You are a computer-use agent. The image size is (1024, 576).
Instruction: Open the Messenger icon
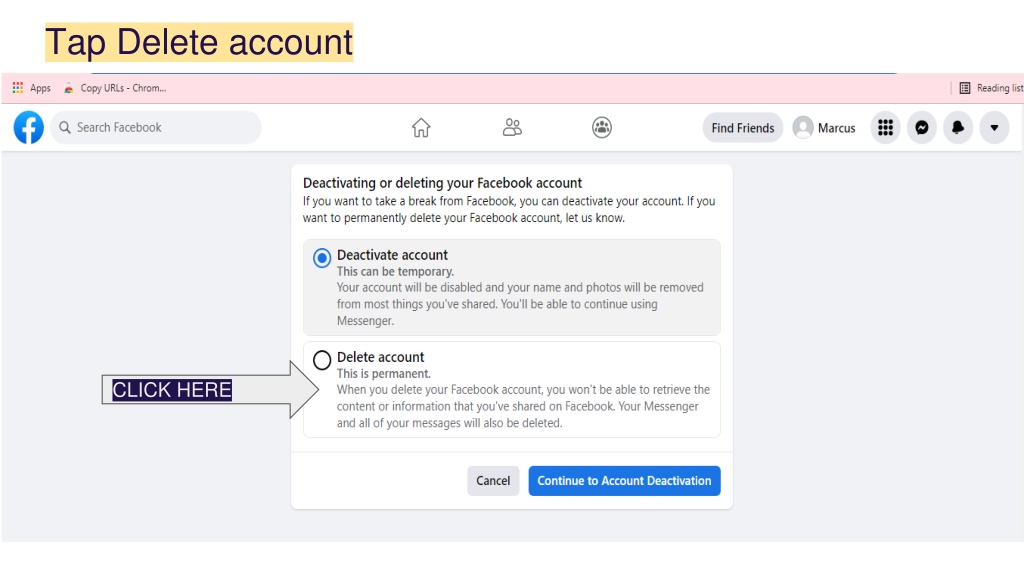921,127
